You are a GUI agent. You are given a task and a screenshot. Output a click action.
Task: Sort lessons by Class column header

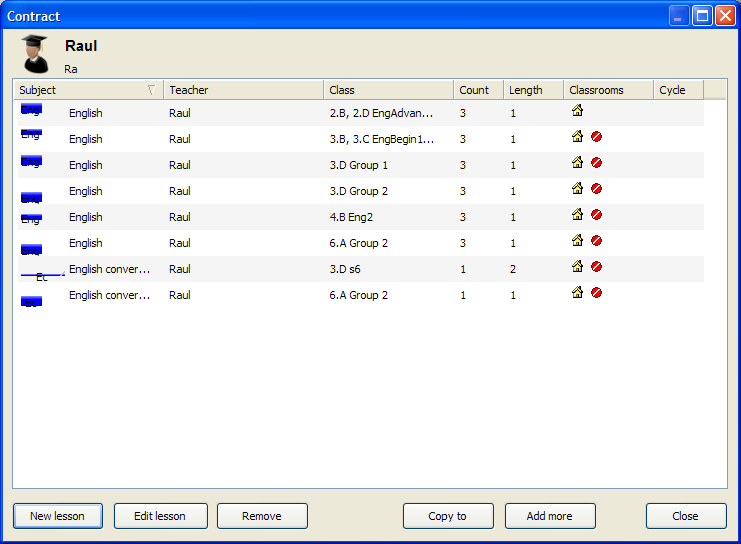pos(388,90)
